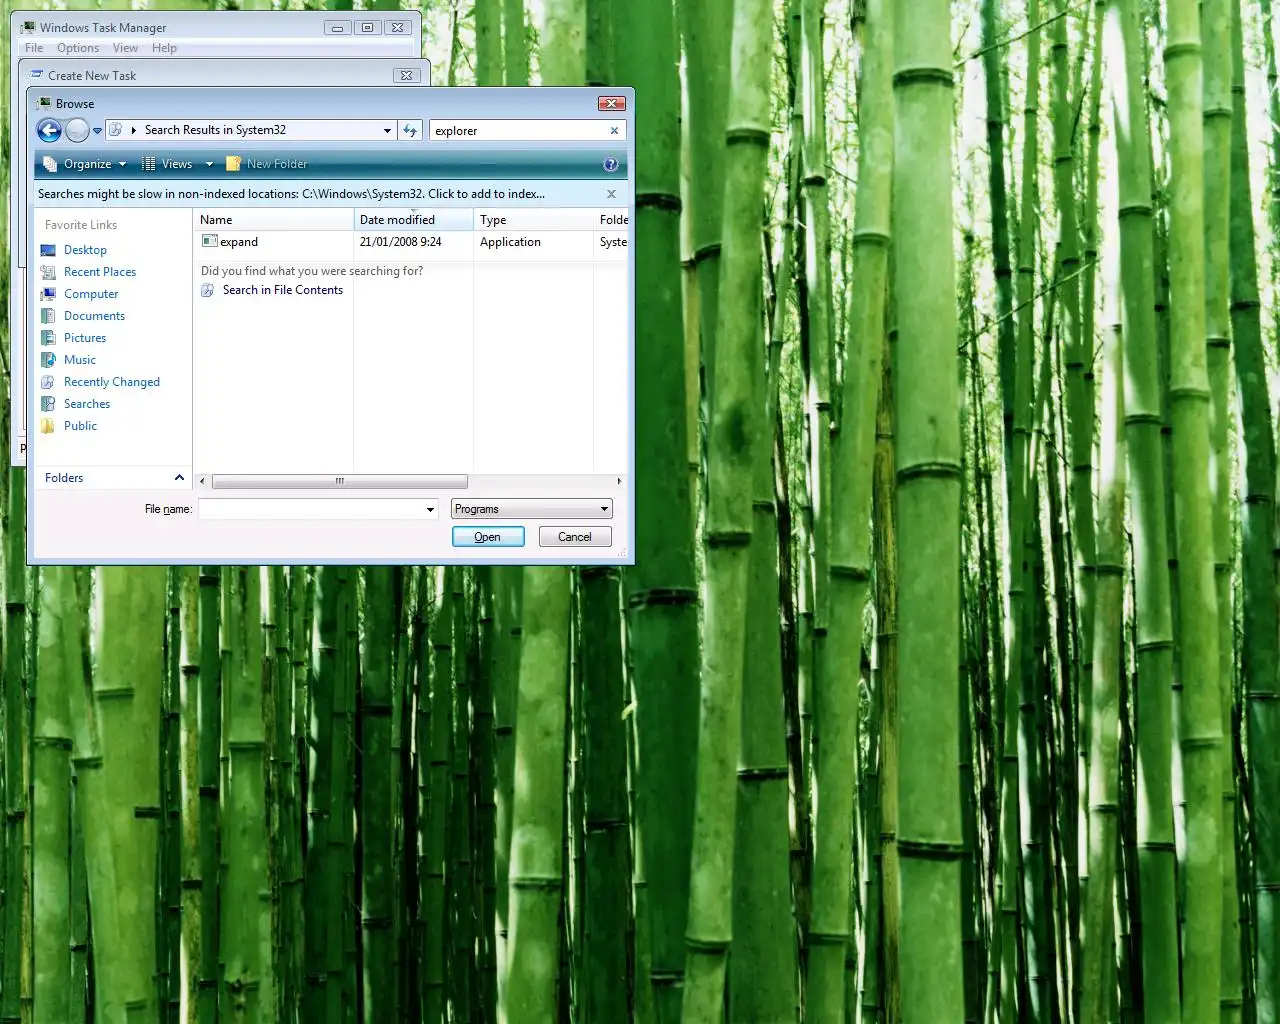The image size is (1280, 1024).
Task: Open Options menu in Task Manager
Action: point(78,48)
